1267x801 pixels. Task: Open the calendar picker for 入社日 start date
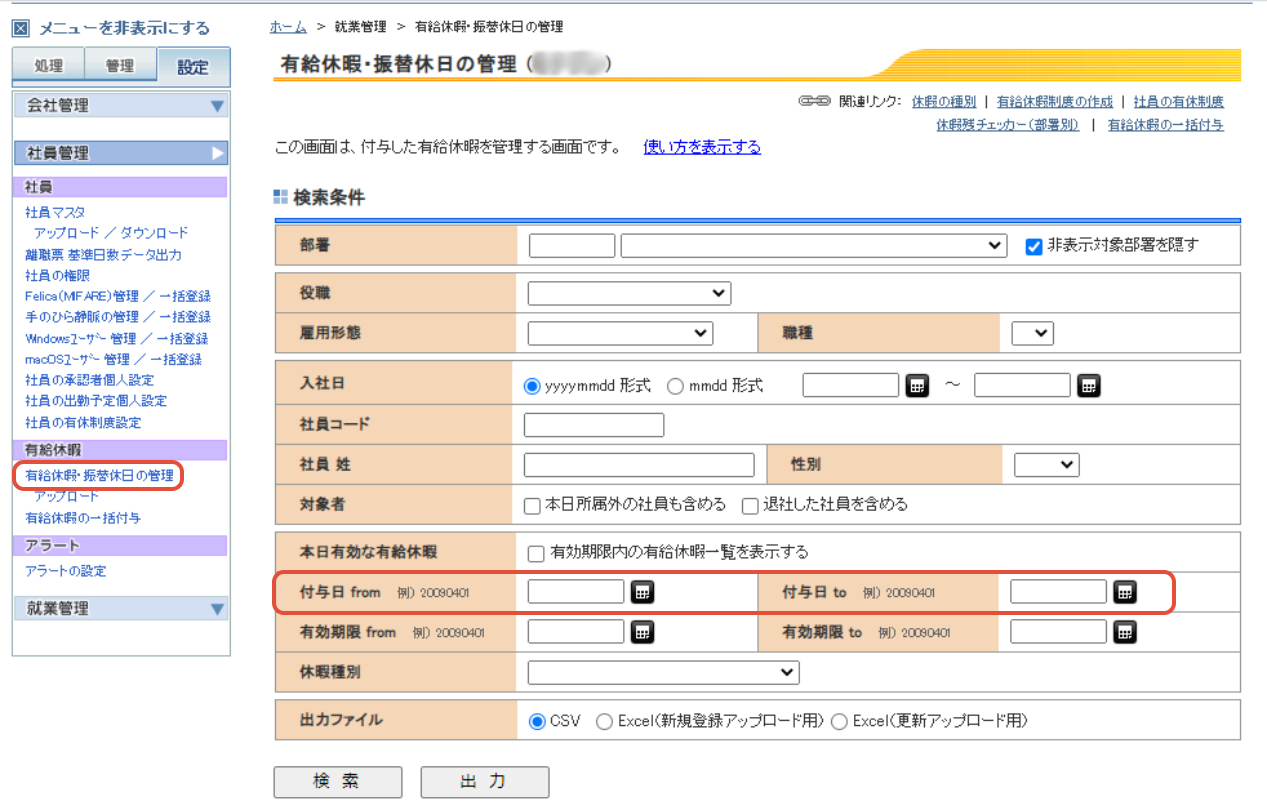[x=917, y=385]
